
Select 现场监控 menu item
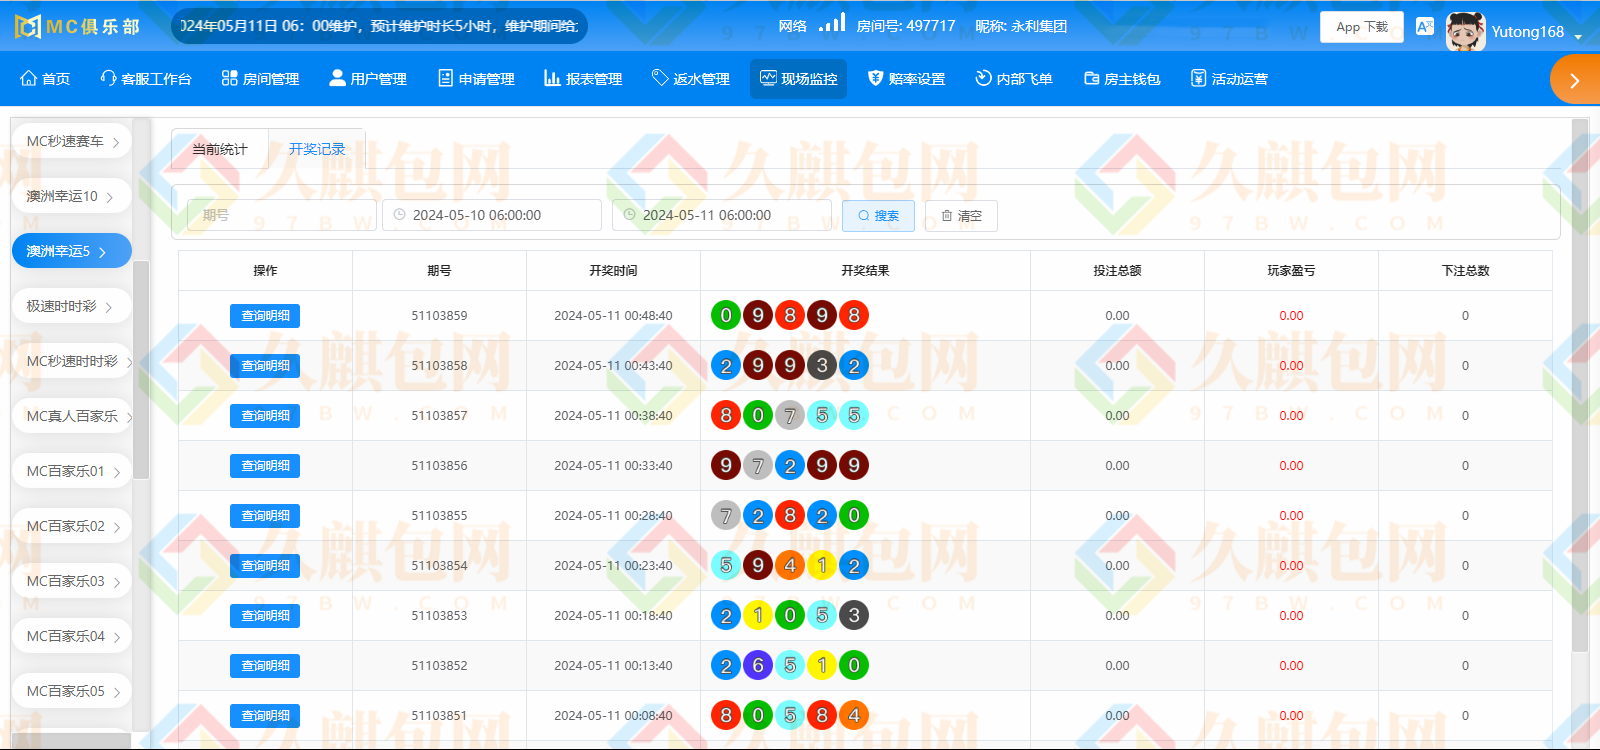(x=798, y=79)
